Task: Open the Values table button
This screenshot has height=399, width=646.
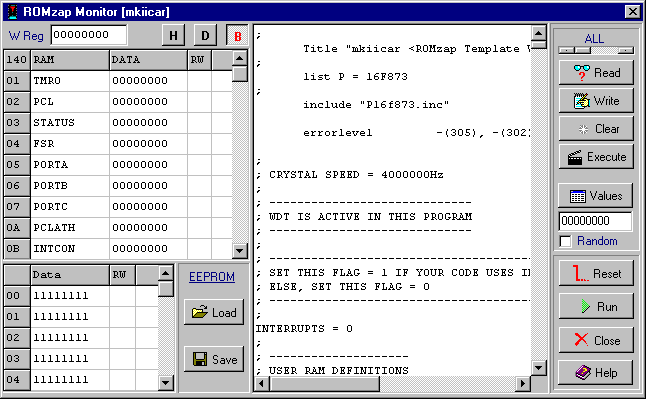Action: coord(595,195)
